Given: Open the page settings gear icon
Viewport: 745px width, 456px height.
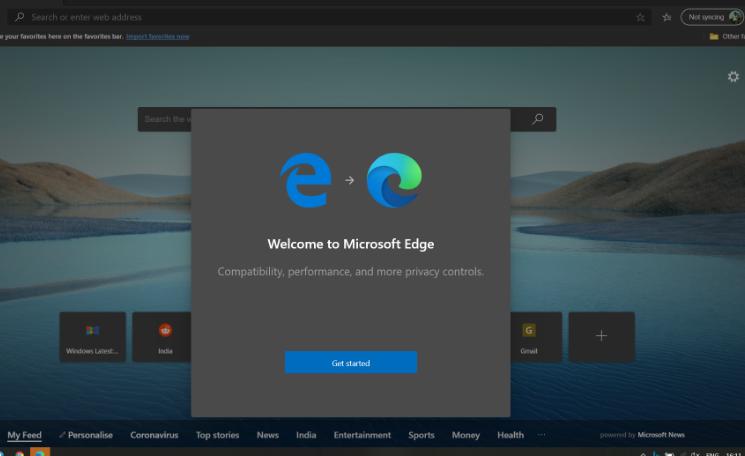Looking at the screenshot, I should click(733, 76).
